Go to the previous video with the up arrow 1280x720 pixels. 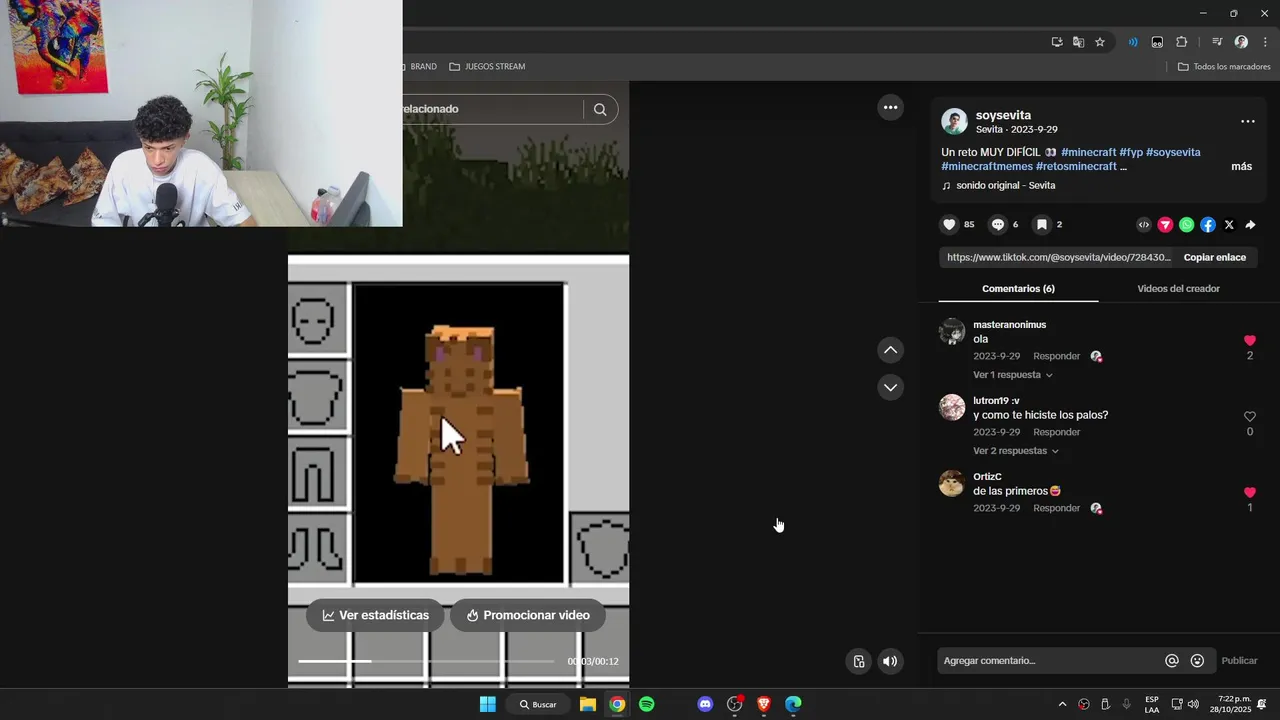click(890, 350)
